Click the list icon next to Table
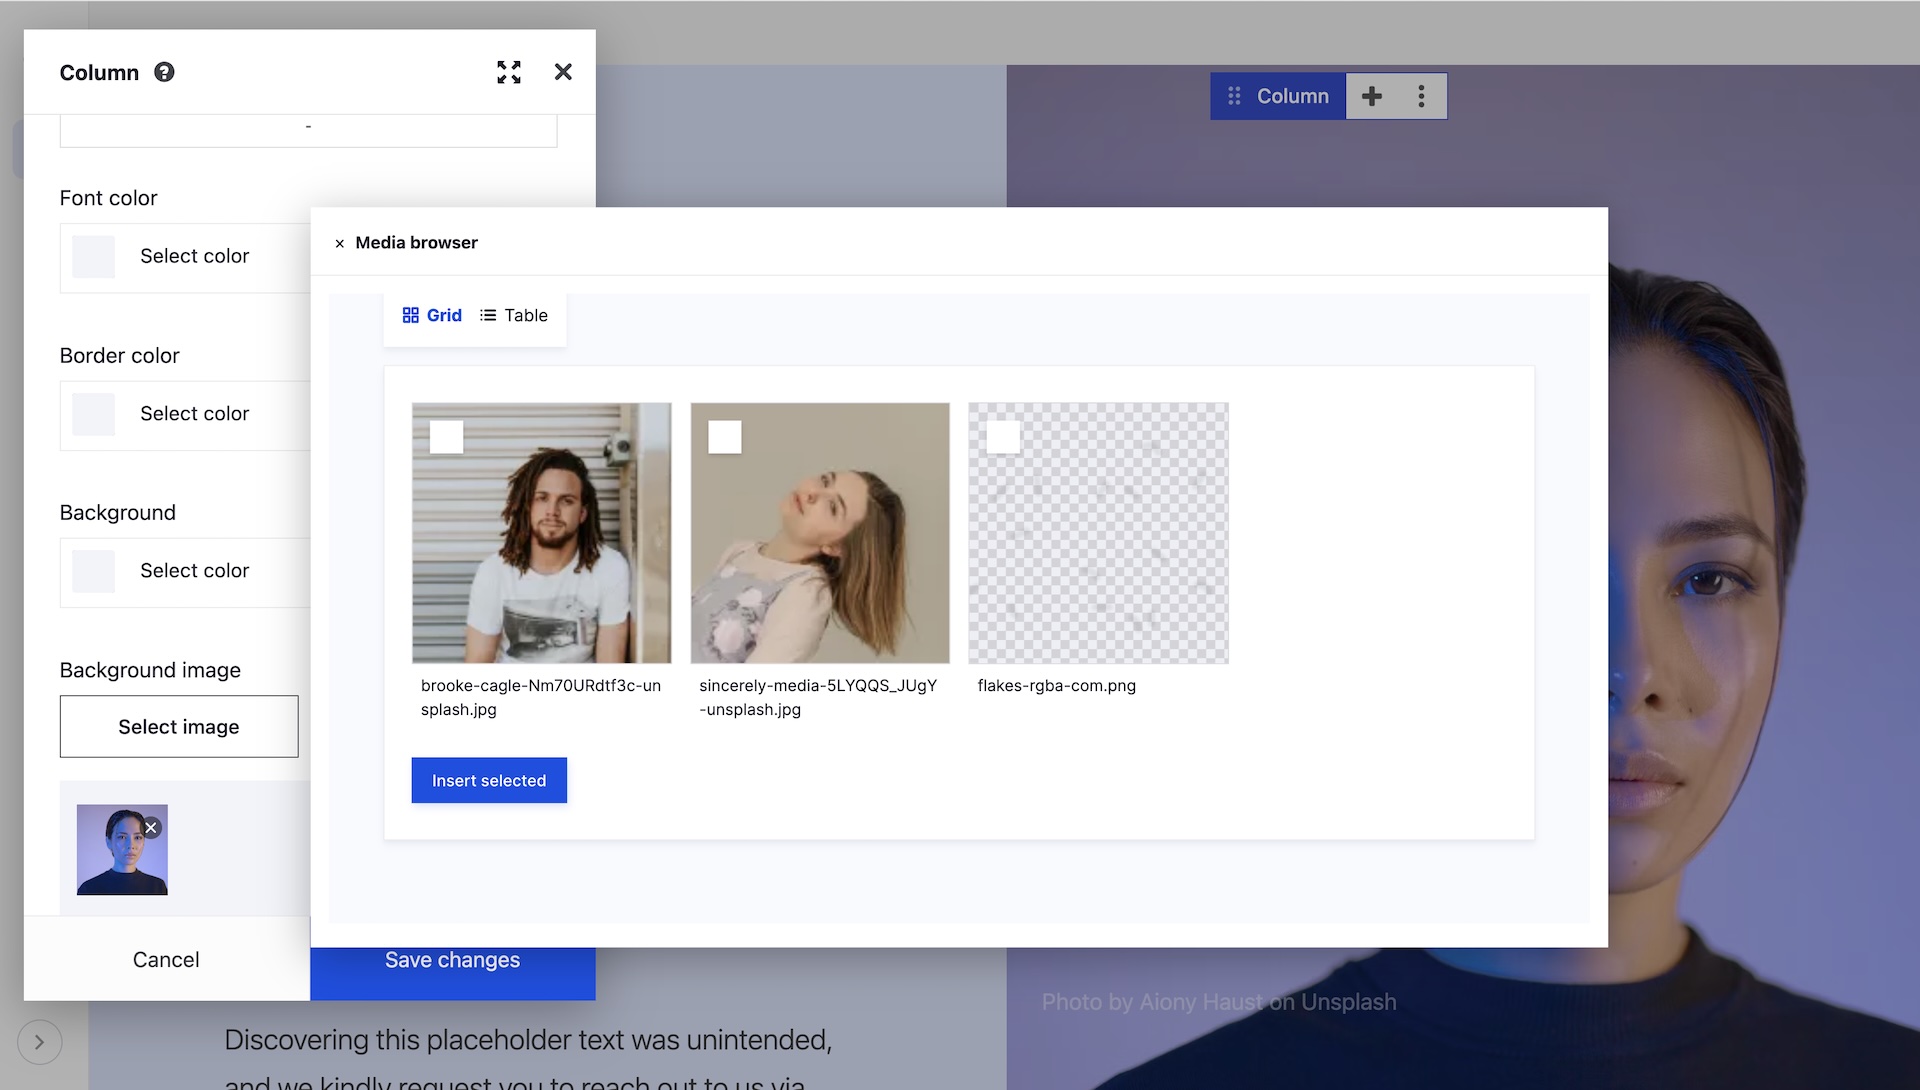 (x=489, y=315)
